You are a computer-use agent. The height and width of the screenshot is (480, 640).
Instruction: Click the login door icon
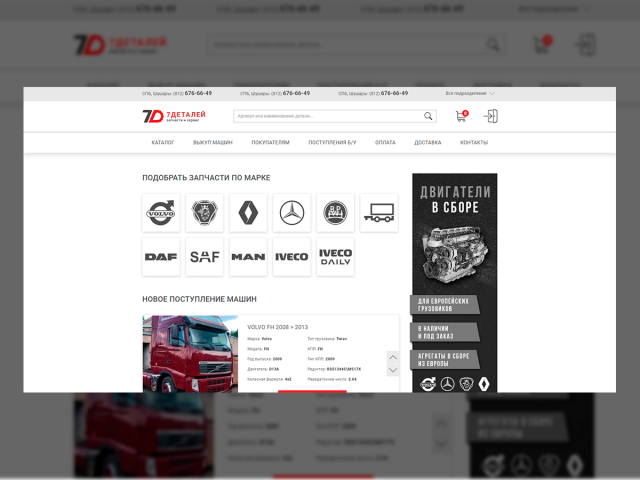click(x=491, y=116)
